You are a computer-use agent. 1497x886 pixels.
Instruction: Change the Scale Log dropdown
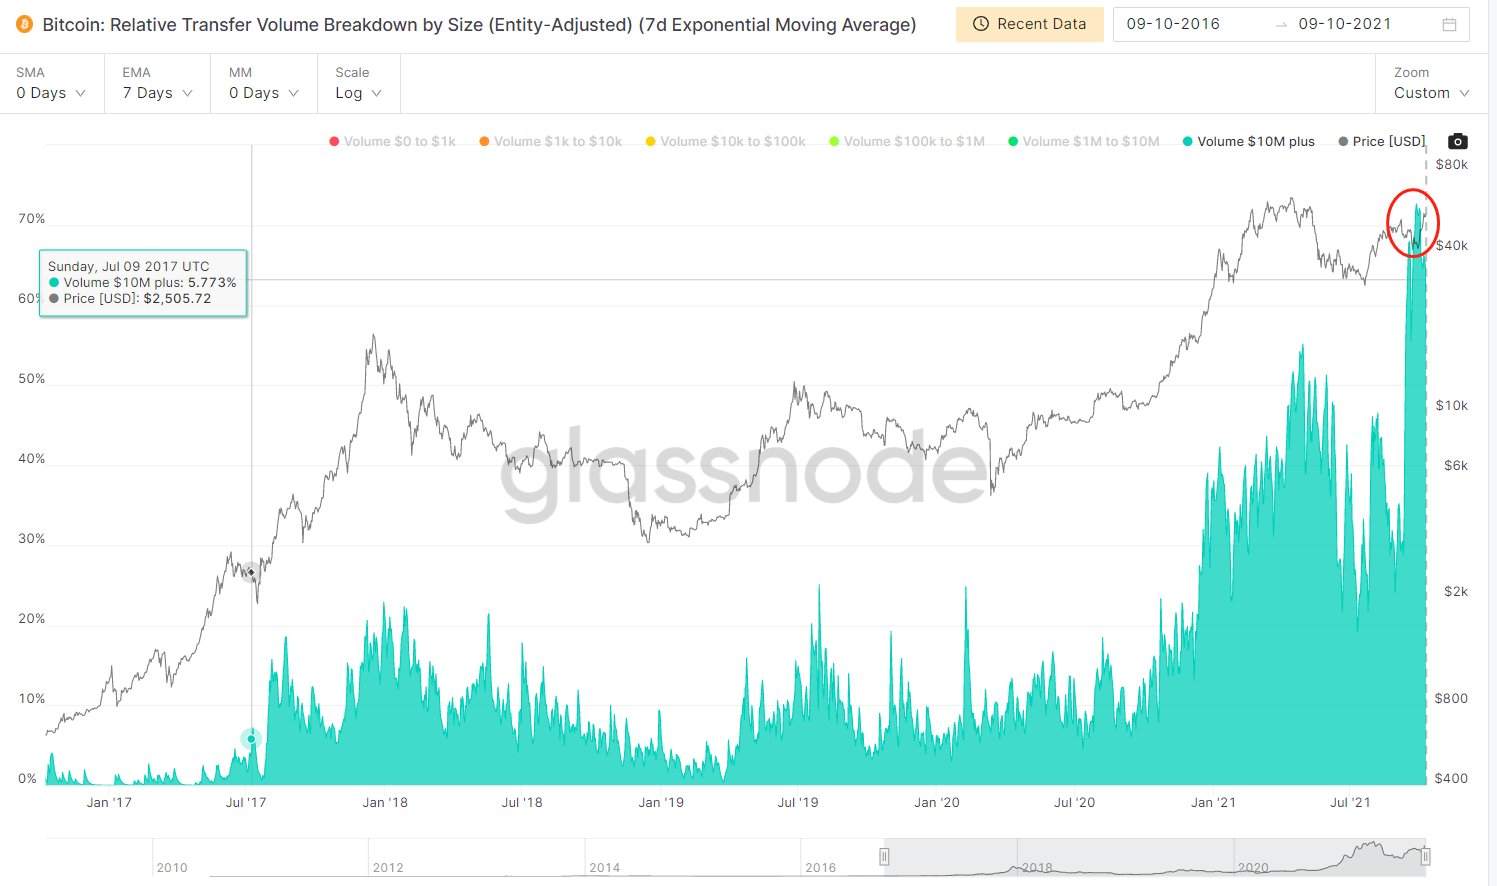tap(358, 84)
